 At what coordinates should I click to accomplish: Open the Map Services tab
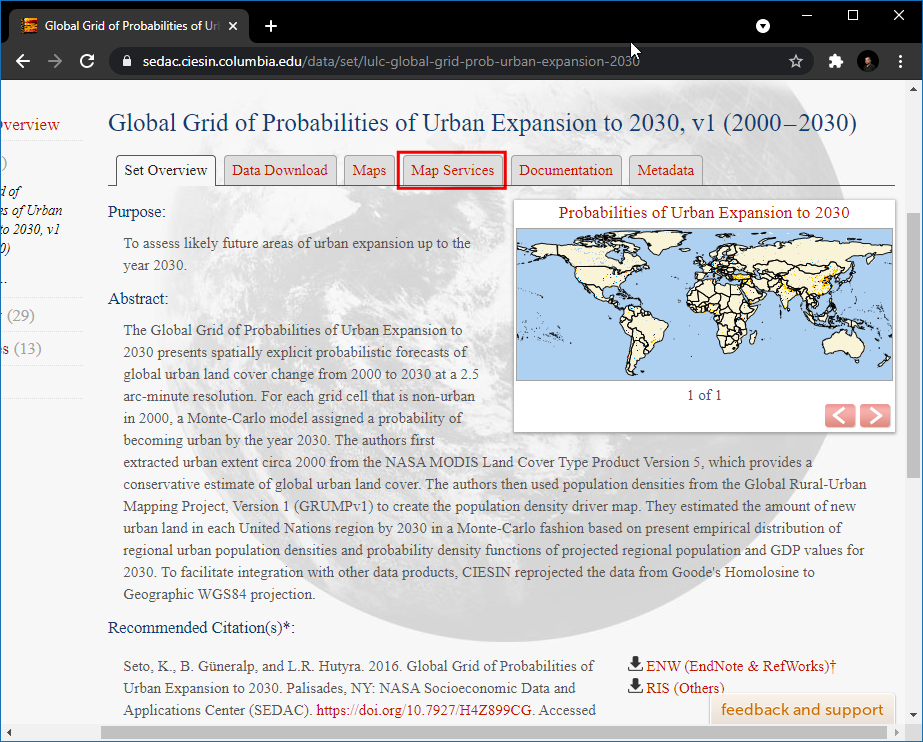[x=452, y=171]
